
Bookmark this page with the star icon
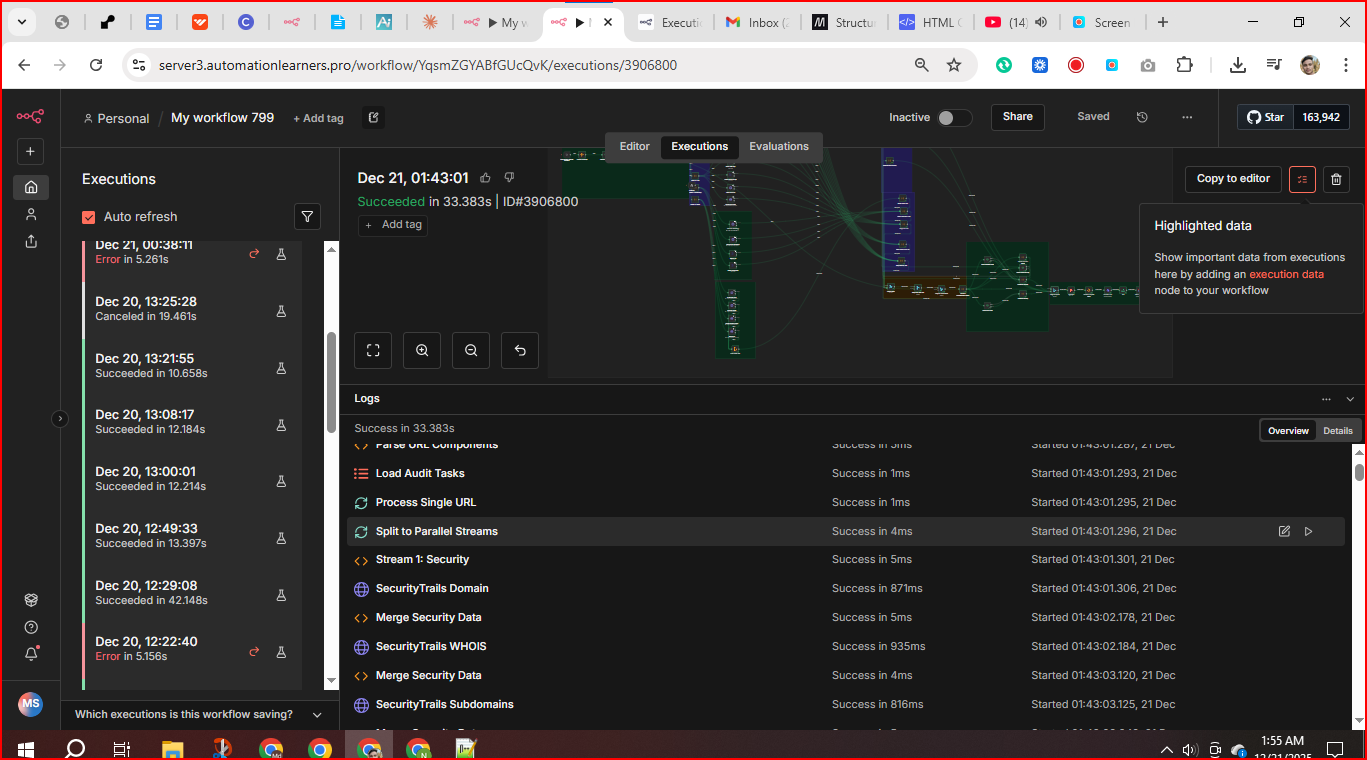coord(954,65)
